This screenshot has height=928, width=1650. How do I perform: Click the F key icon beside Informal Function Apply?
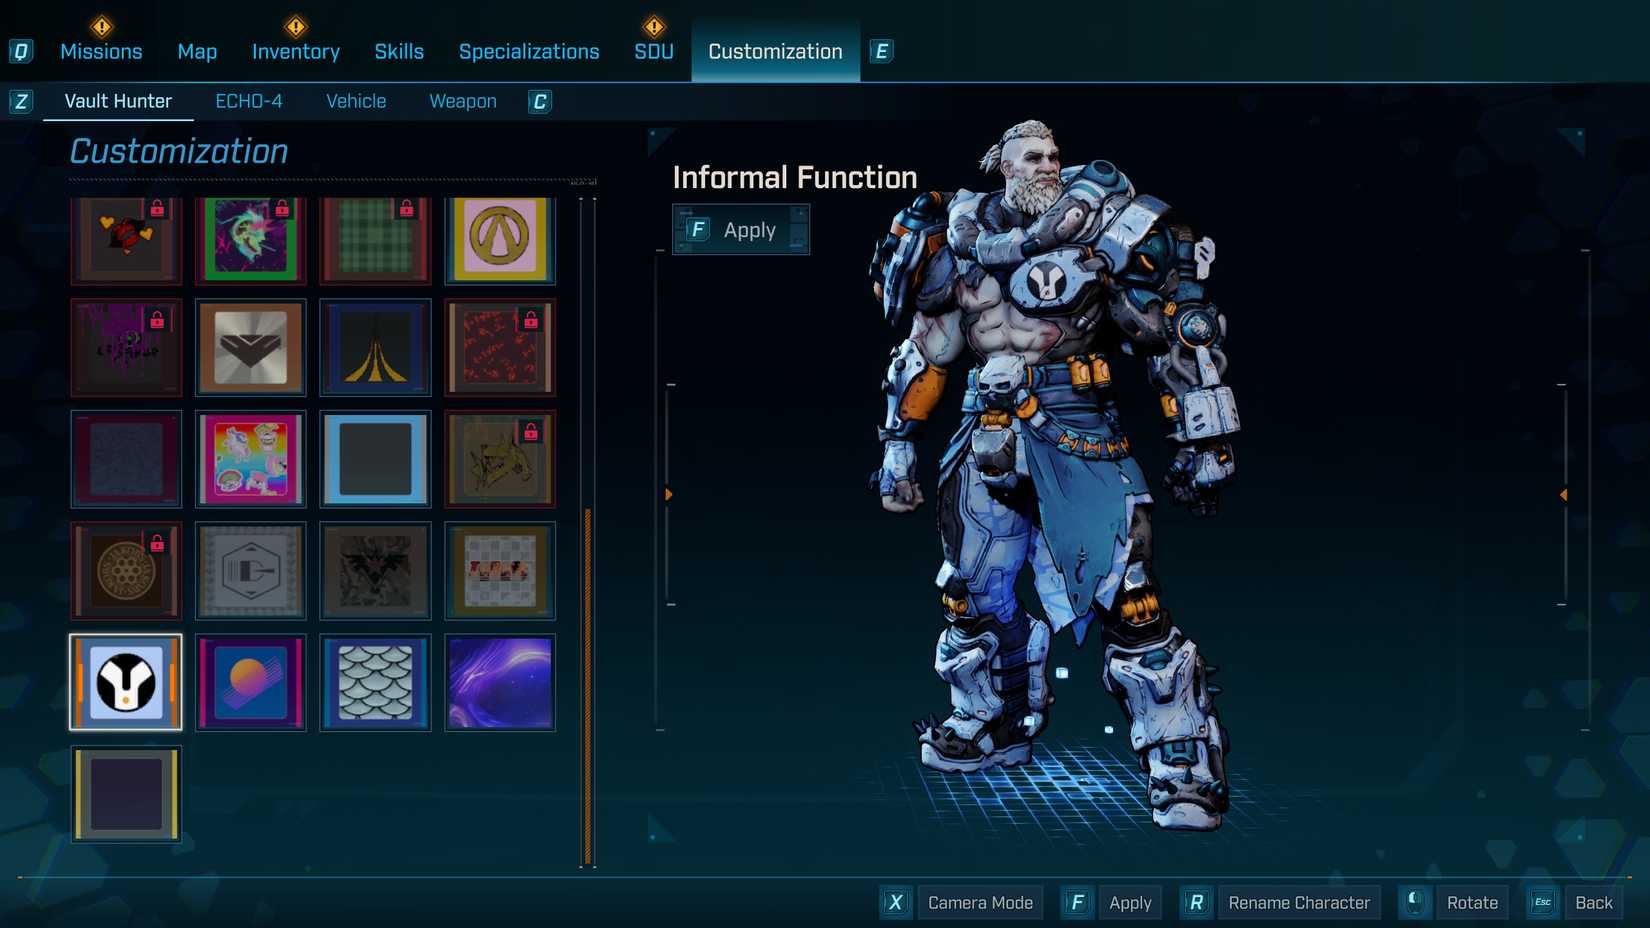(x=698, y=230)
